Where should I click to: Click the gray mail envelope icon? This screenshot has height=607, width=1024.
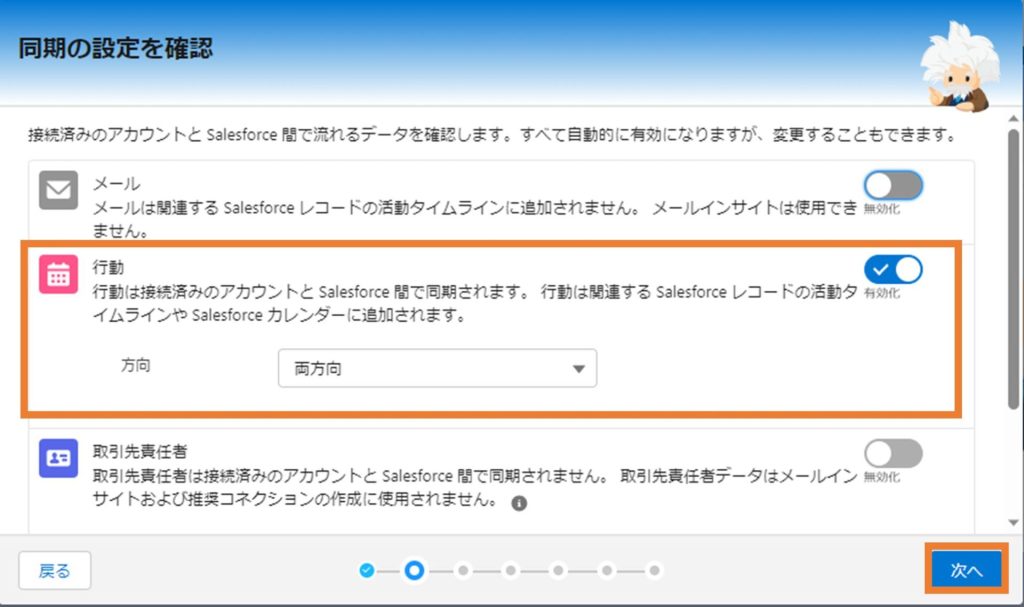[58, 189]
